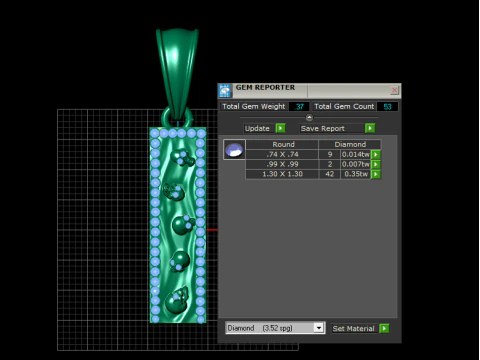
Task: Click the Total Gem Count label
Action: 344,107
